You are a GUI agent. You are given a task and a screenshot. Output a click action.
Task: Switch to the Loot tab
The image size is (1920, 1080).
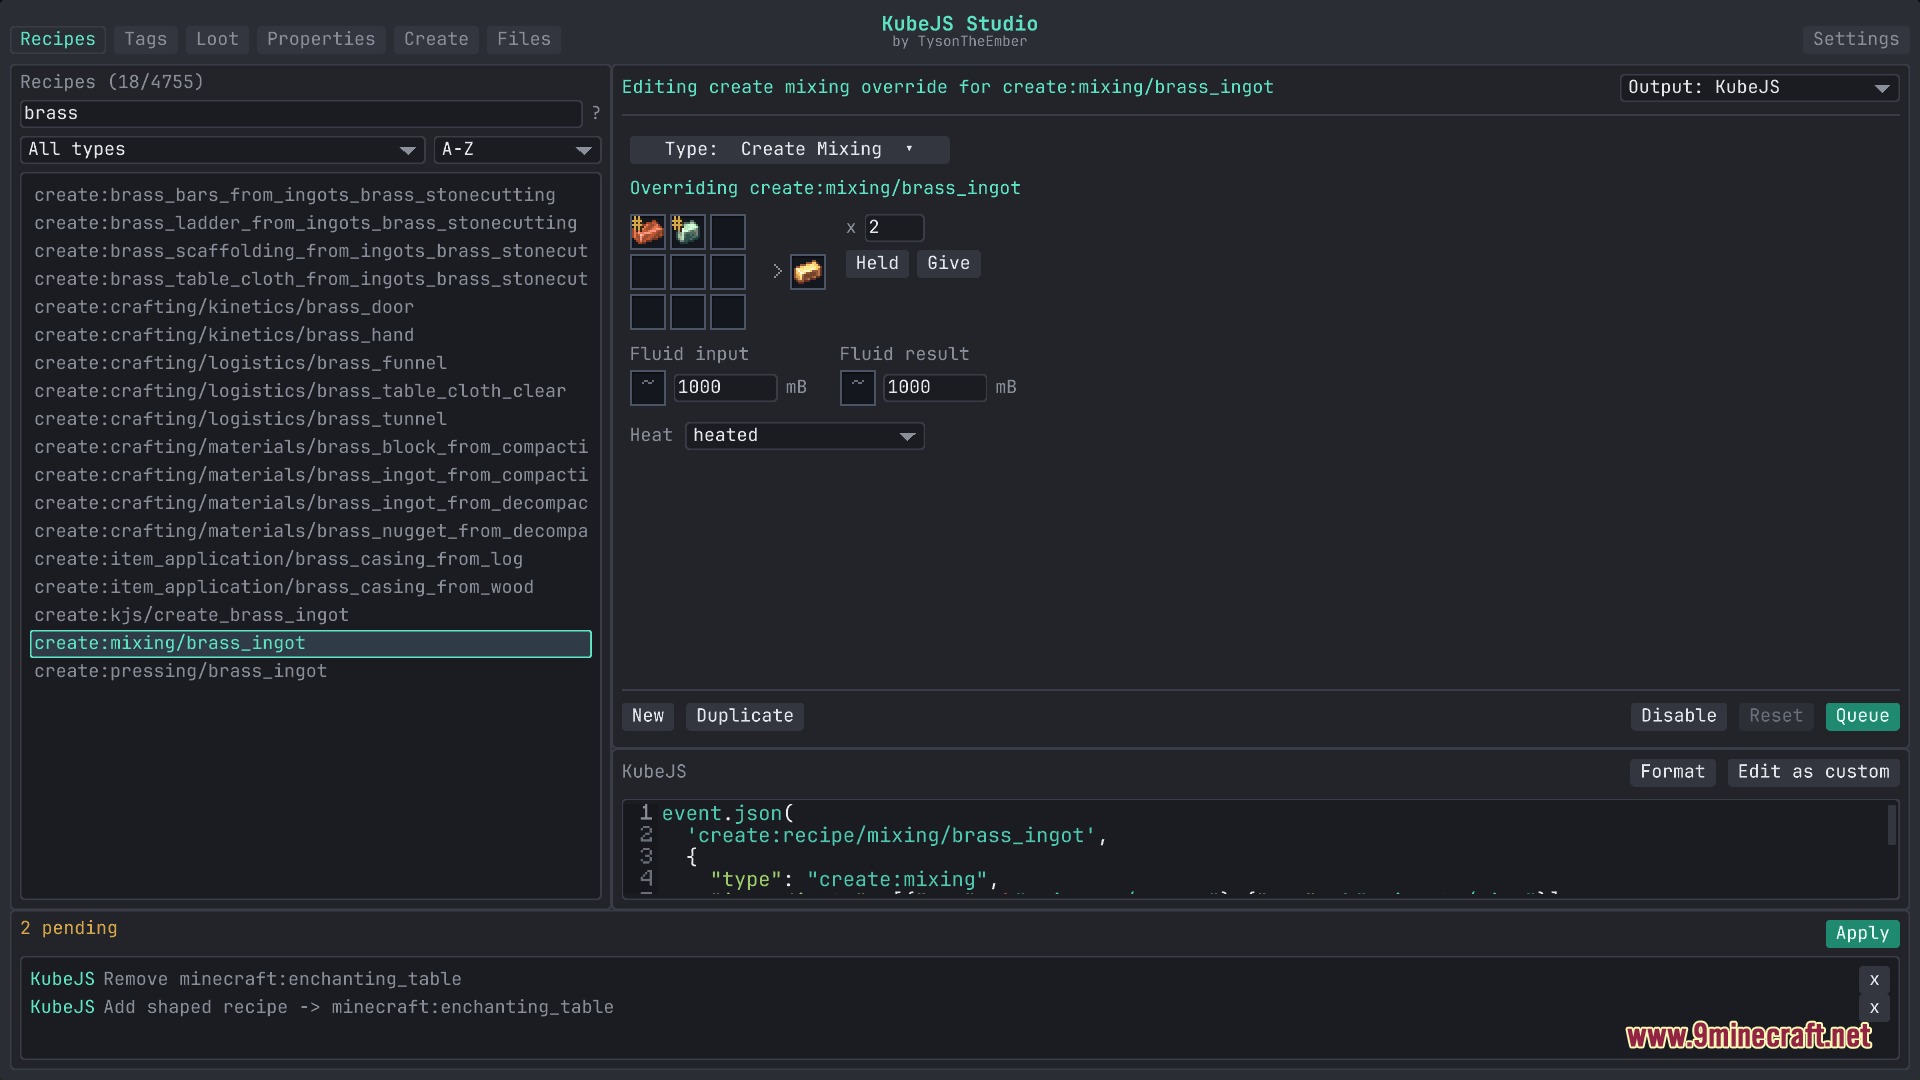(217, 39)
